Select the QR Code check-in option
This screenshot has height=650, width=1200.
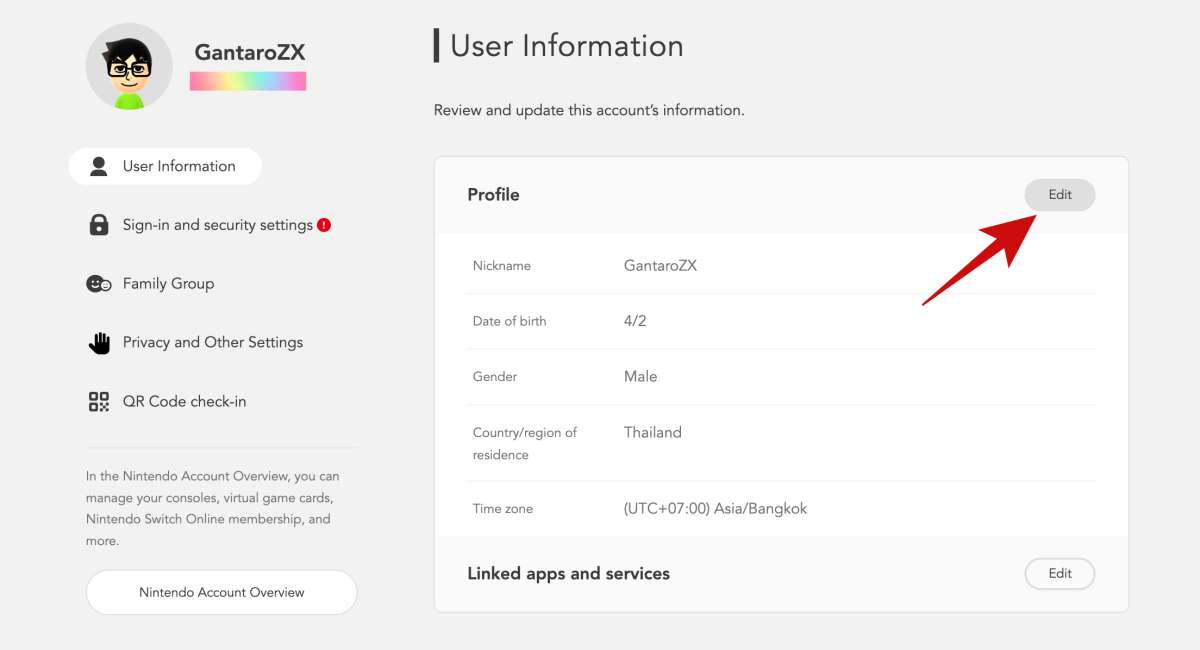pyautogui.click(x=184, y=401)
